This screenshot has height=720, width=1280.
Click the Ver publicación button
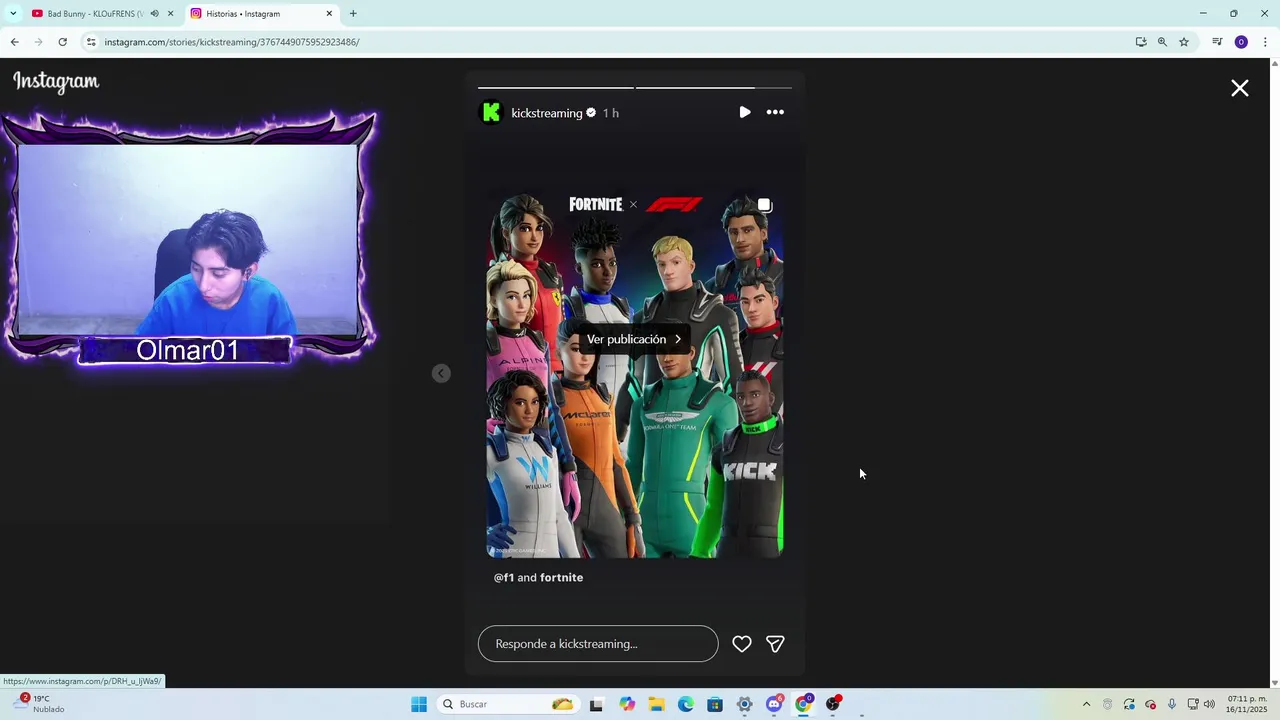(634, 339)
